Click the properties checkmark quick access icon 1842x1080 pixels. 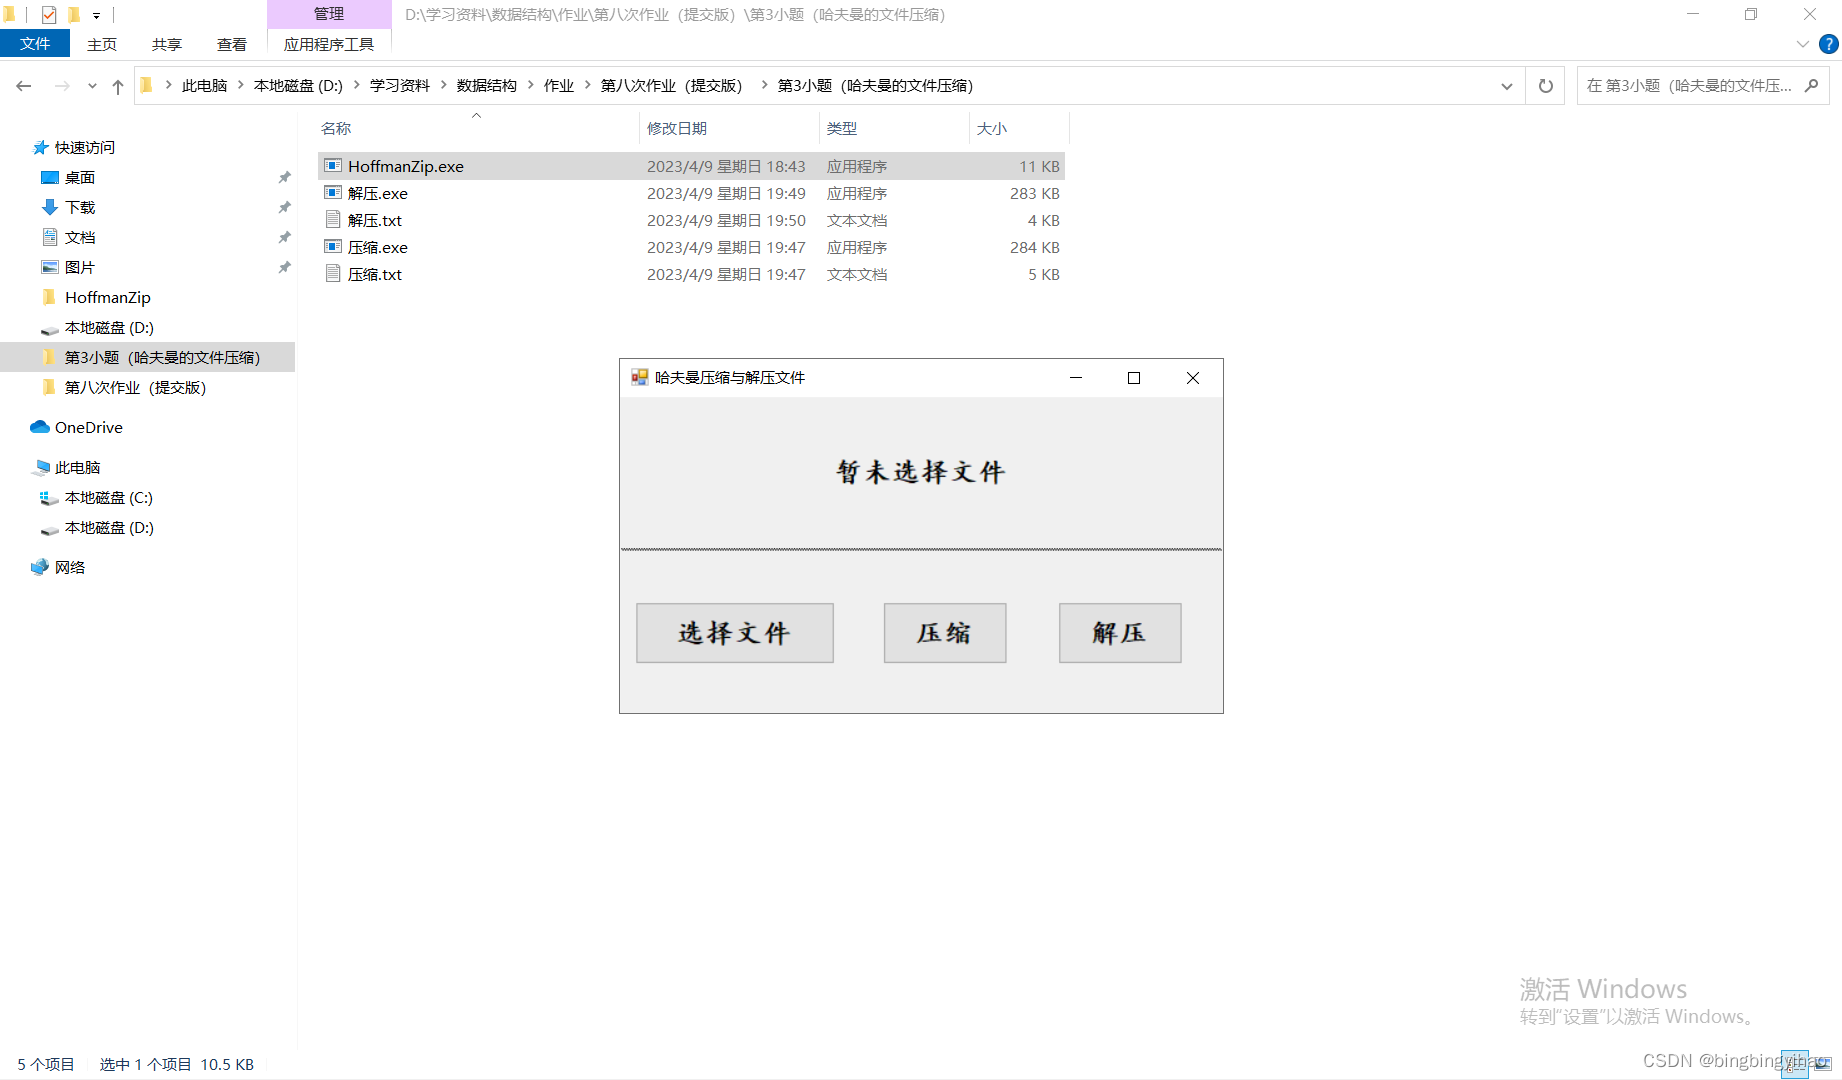(48, 14)
